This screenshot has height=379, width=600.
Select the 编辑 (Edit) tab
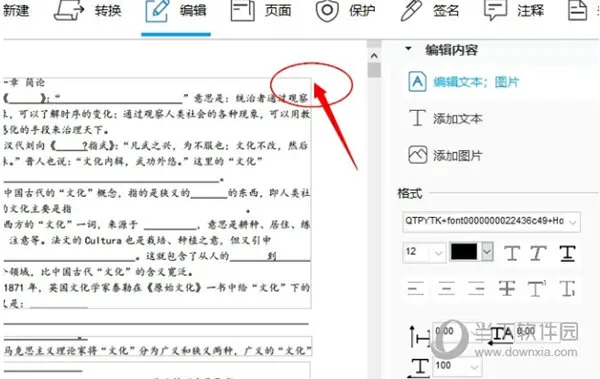coord(192,11)
